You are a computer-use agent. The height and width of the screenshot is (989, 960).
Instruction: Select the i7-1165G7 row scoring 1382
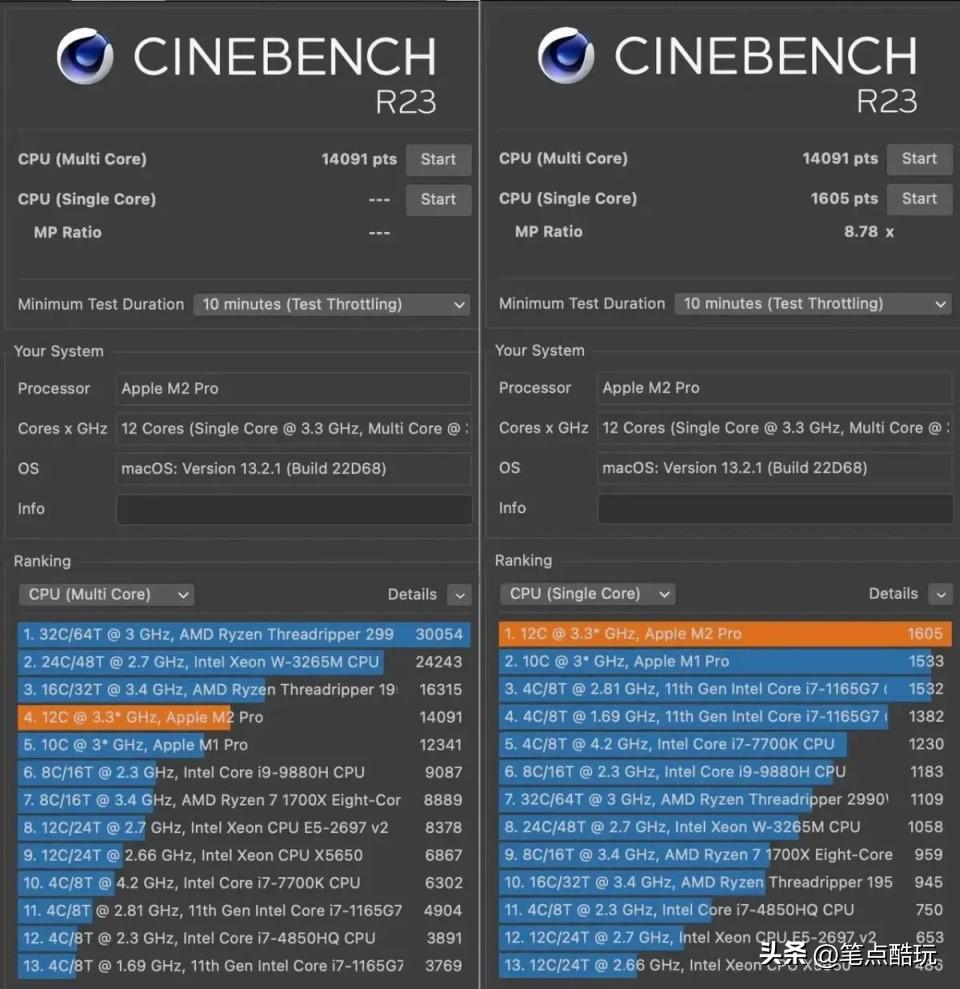coord(725,717)
